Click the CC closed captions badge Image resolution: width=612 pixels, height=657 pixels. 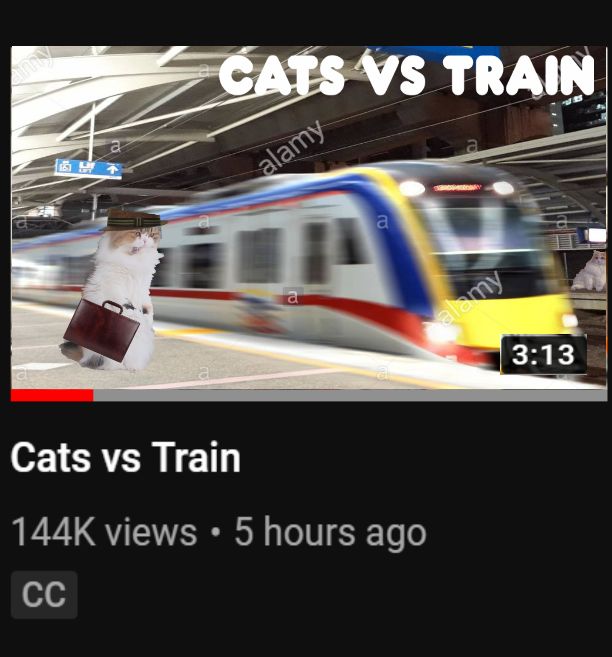(x=44, y=594)
